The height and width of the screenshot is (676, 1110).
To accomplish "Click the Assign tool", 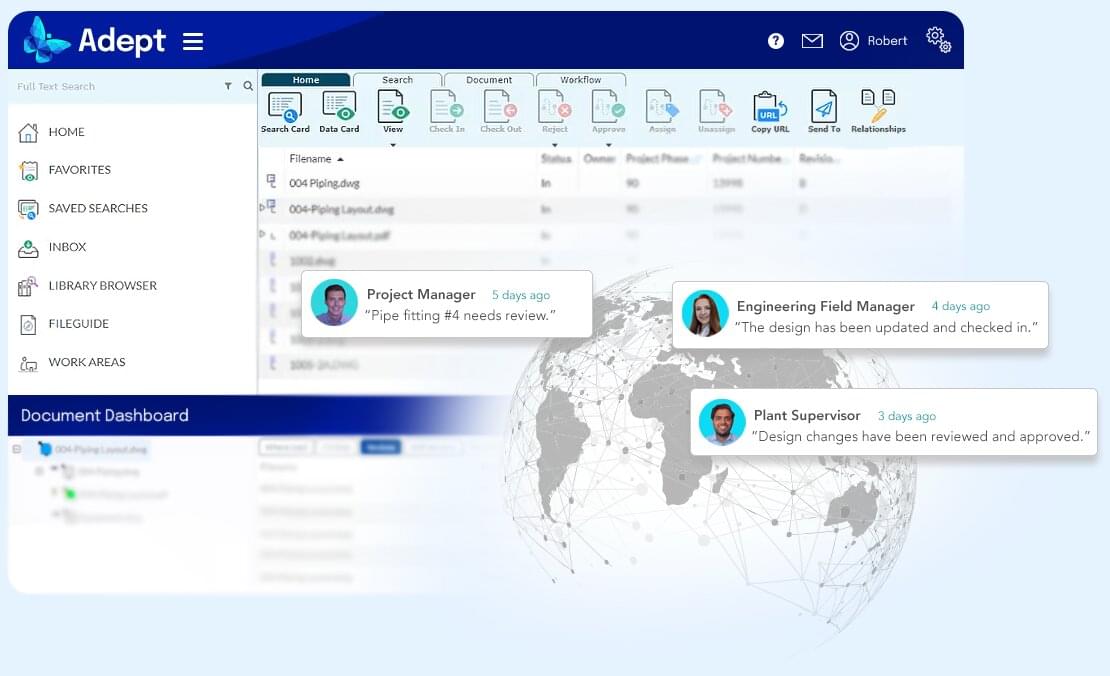I will click(663, 112).
